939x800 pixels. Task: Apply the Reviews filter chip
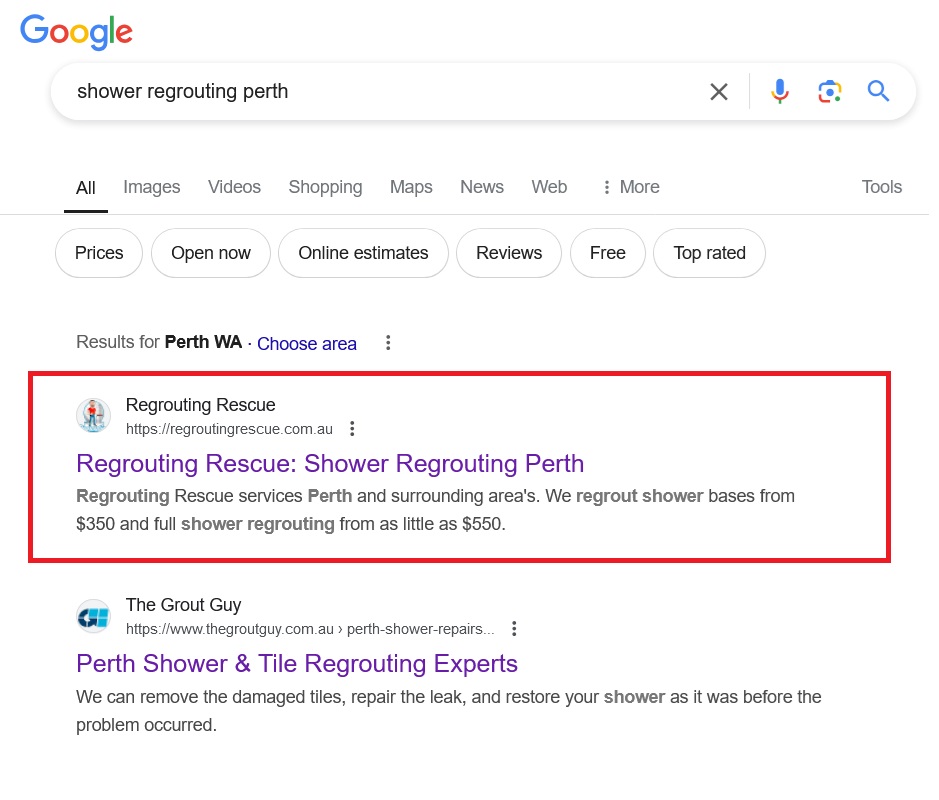(x=509, y=253)
